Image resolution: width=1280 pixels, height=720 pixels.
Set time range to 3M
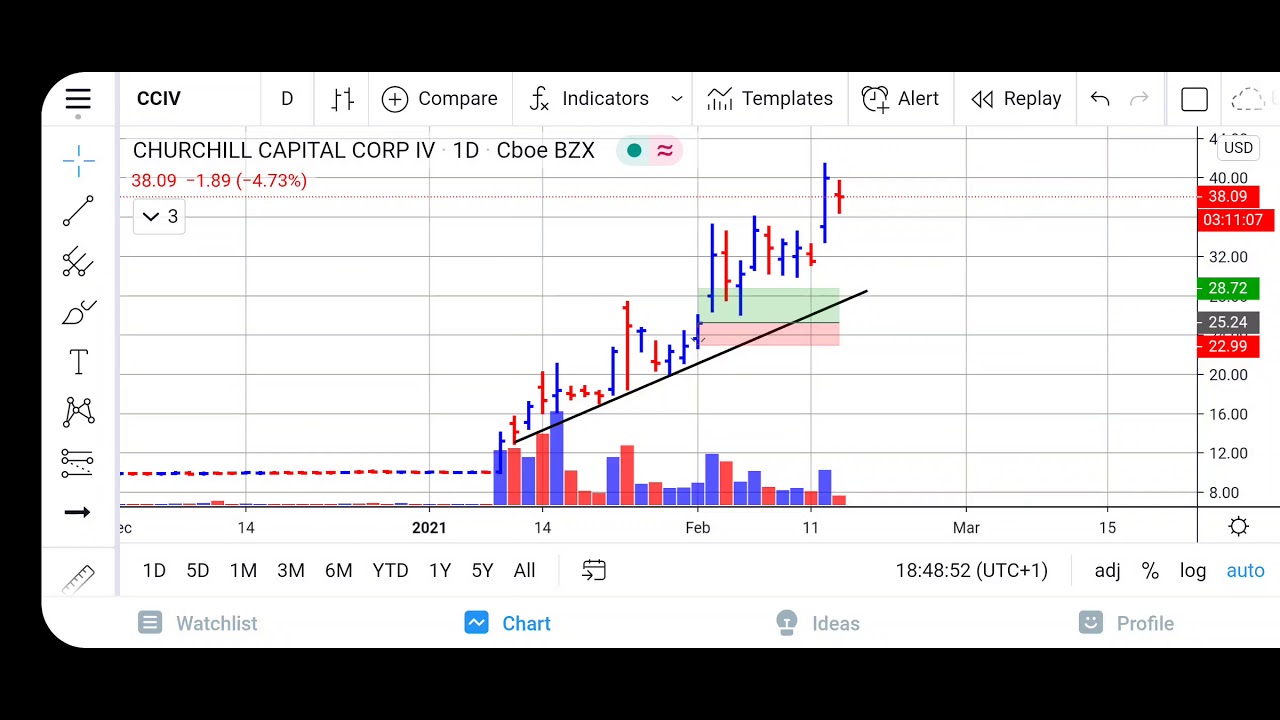tap(291, 570)
